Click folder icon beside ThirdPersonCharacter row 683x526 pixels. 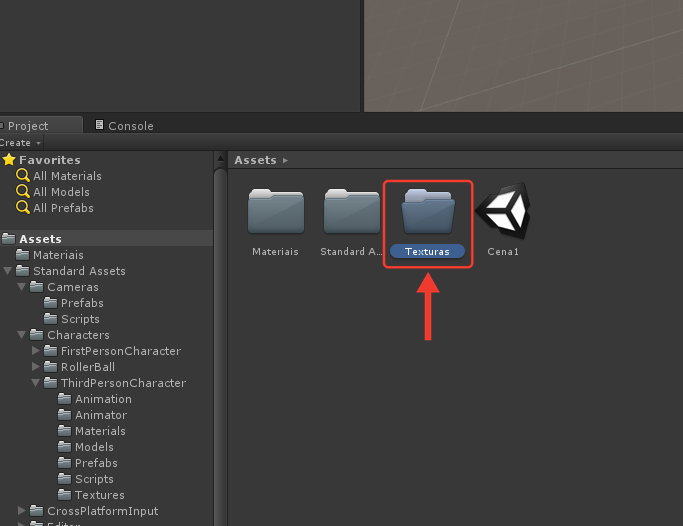pyautogui.click(x=50, y=383)
